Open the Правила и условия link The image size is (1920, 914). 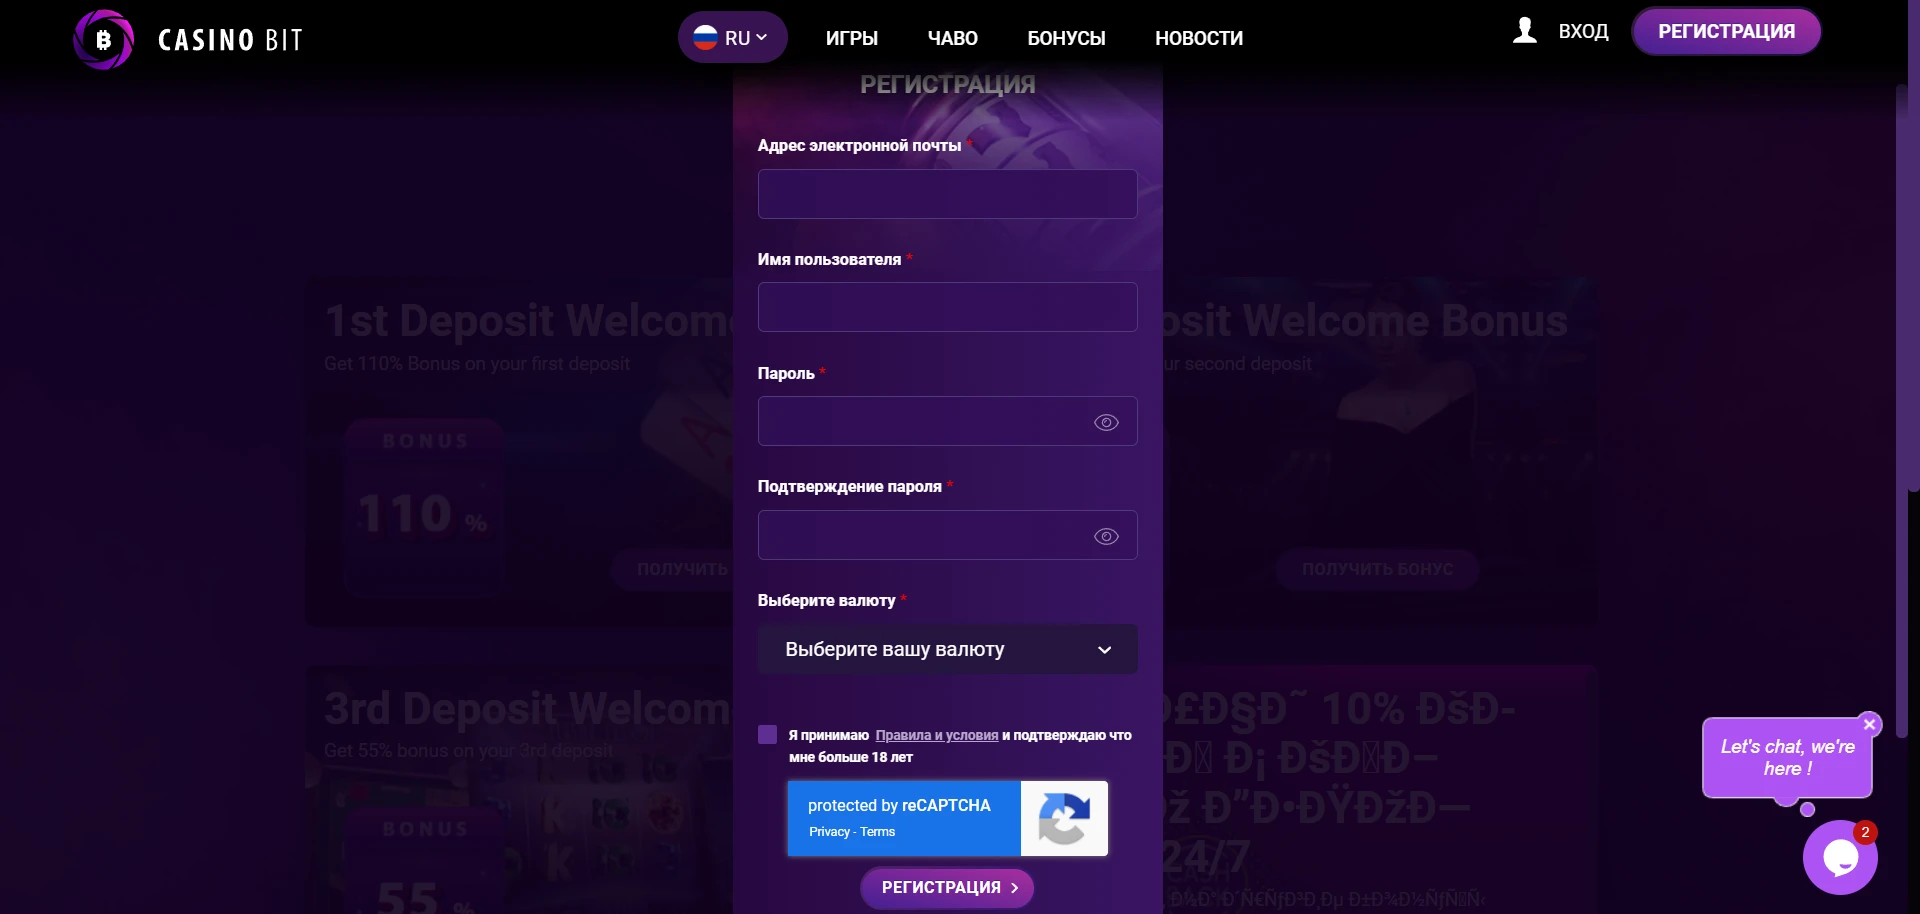pos(937,735)
